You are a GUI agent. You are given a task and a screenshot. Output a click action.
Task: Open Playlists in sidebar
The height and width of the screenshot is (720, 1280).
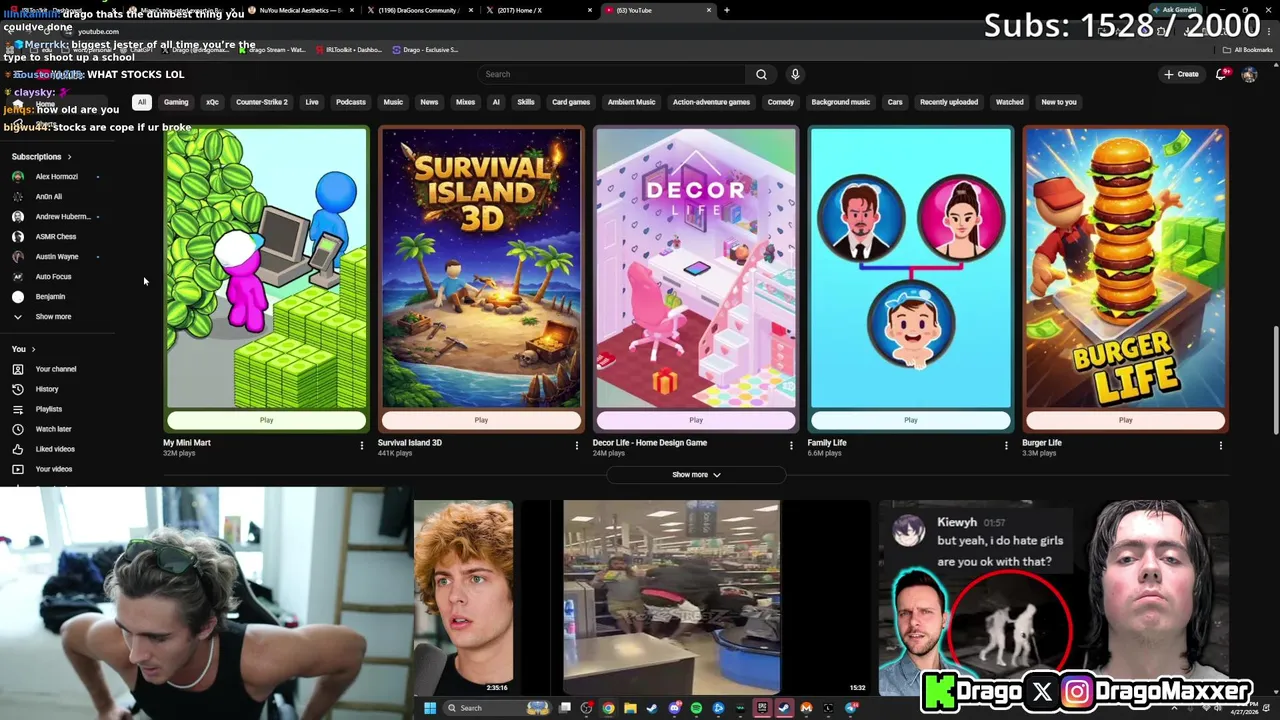coord(48,409)
